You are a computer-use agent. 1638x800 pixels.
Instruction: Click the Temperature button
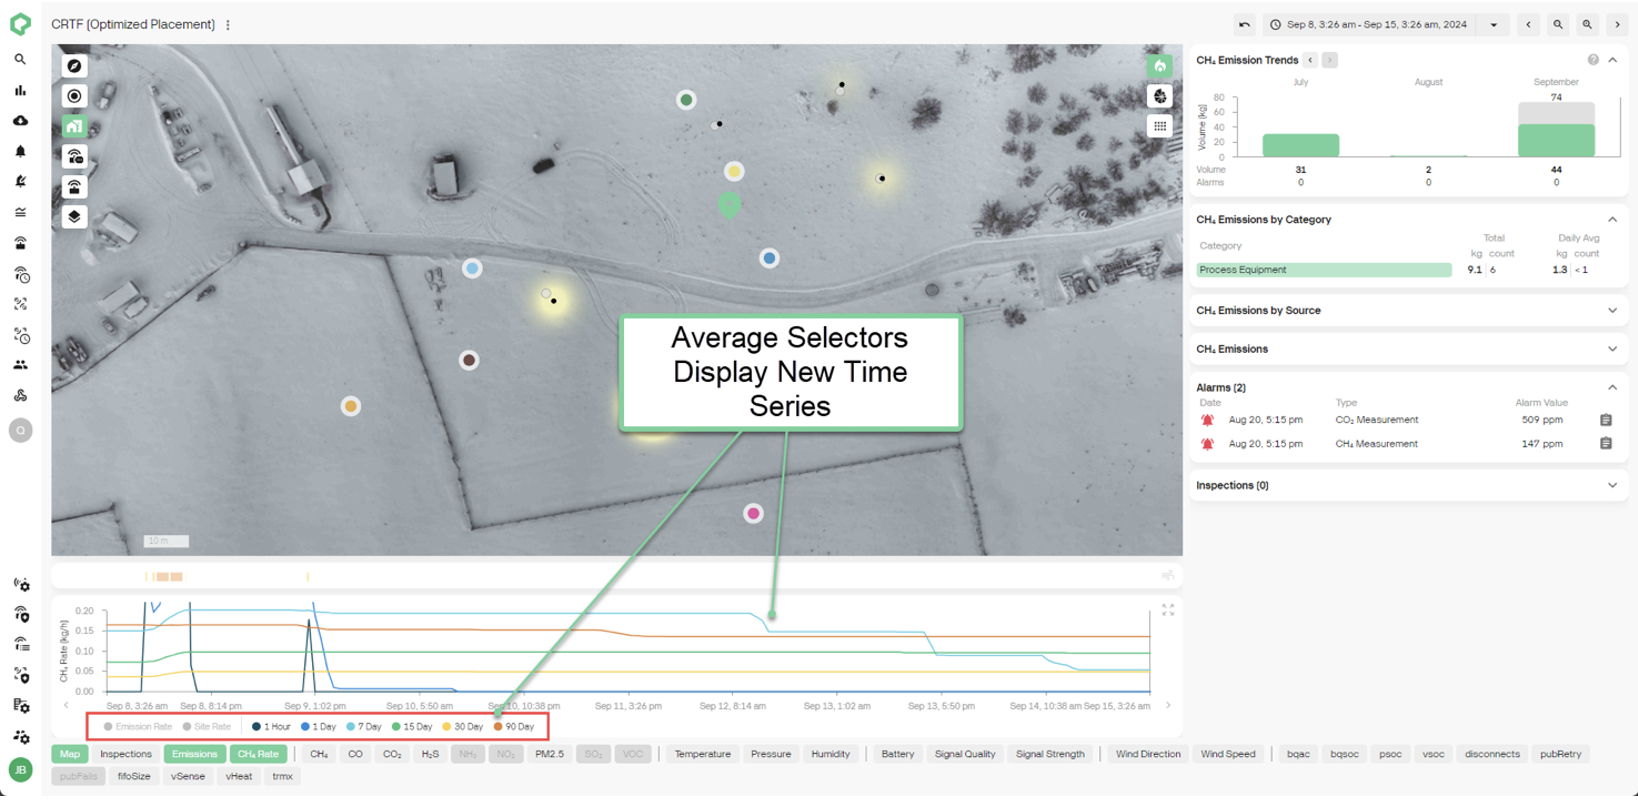(702, 754)
